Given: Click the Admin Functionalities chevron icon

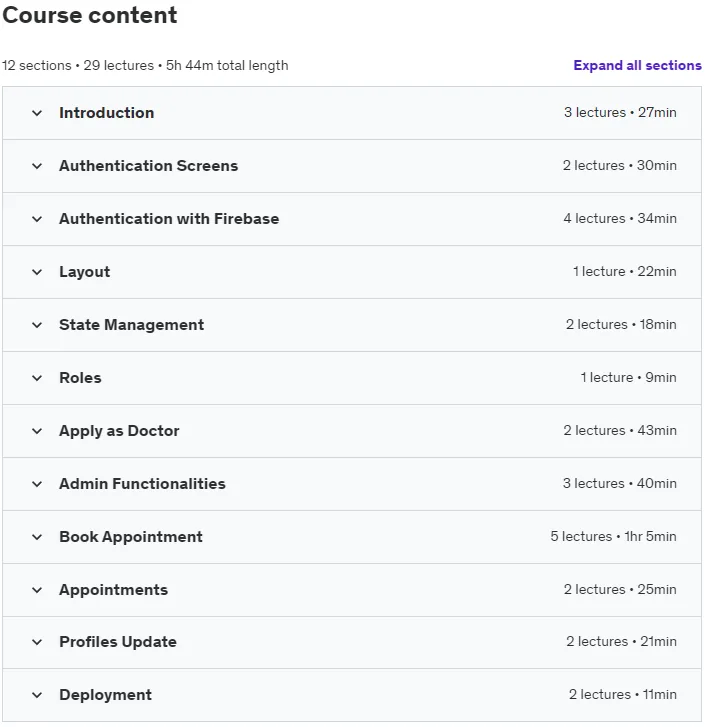Looking at the screenshot, I should click(37, 484).
